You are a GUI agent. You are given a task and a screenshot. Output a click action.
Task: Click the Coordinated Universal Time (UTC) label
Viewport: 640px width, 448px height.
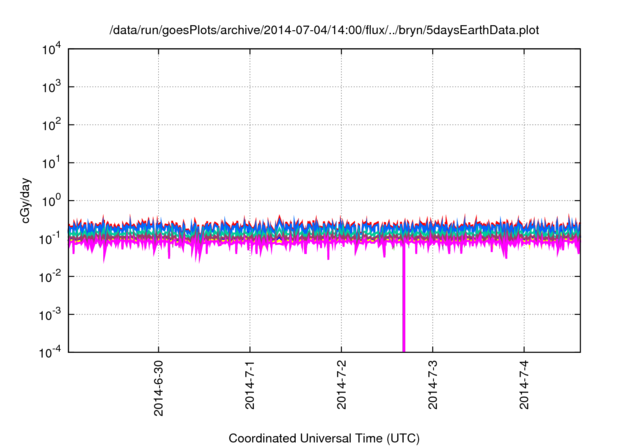point(324,438)
